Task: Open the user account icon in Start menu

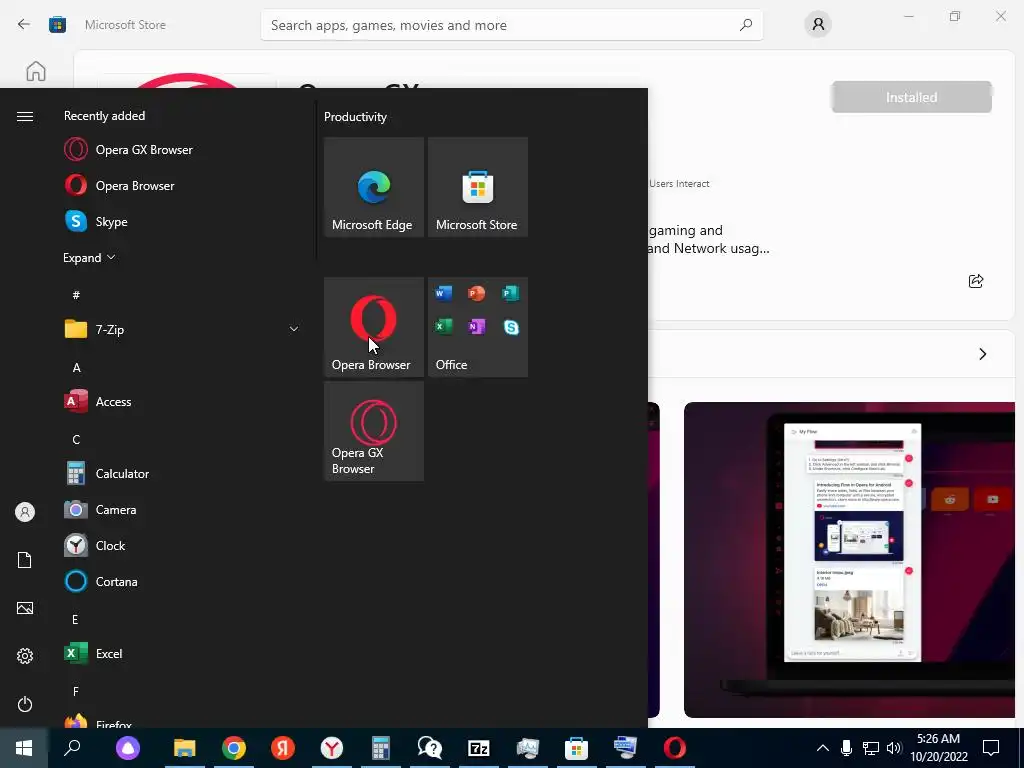Action: [25, 512]
